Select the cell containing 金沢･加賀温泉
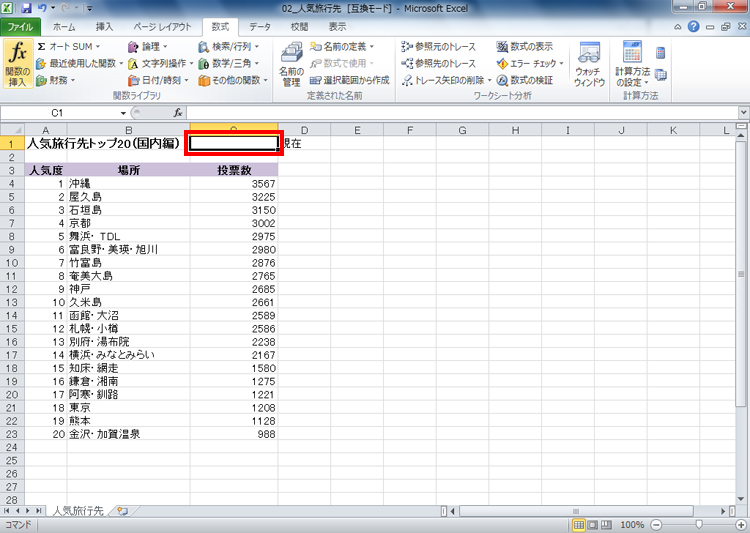Screen dimensions: 750x533 tap(129, 434)
